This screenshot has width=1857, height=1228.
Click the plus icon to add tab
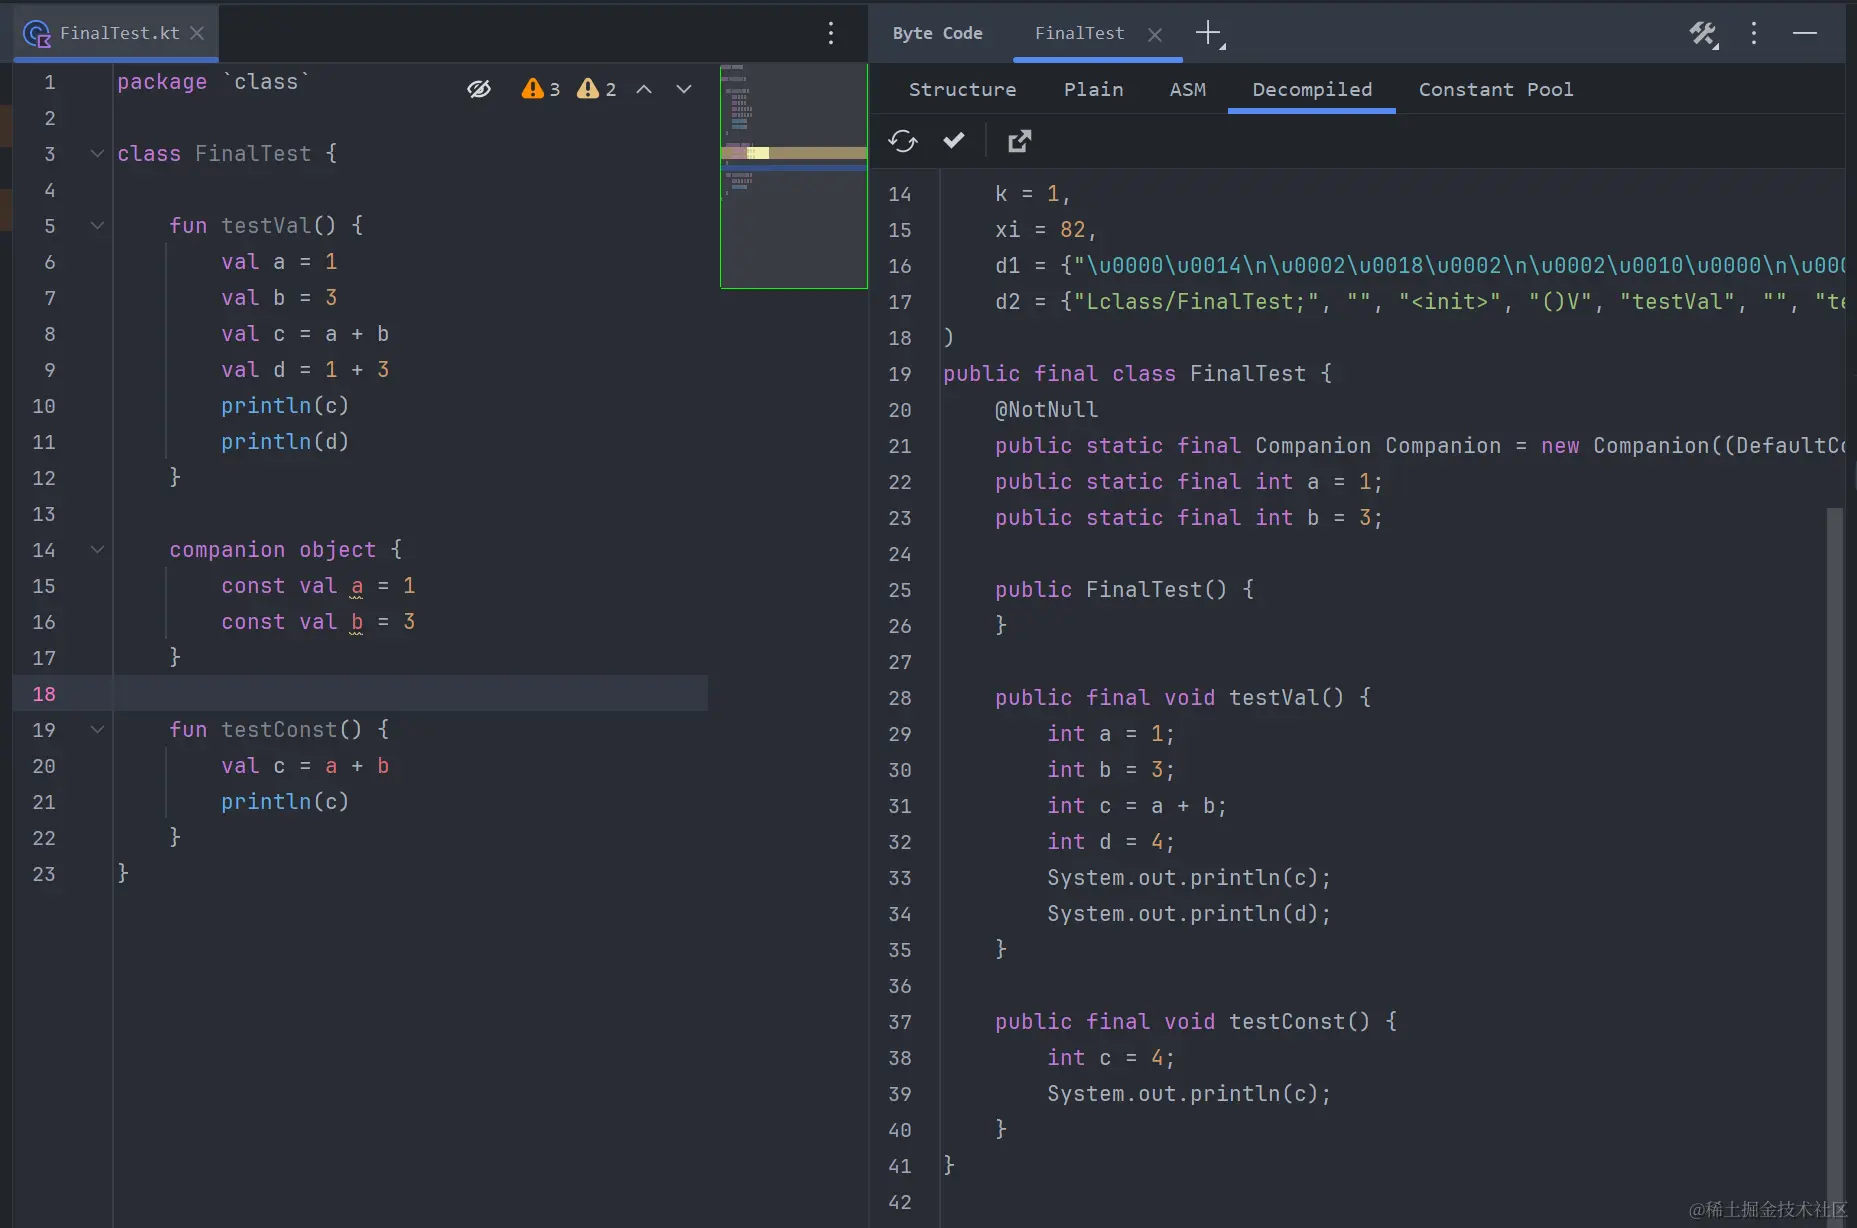click(x=1208, y=33)
